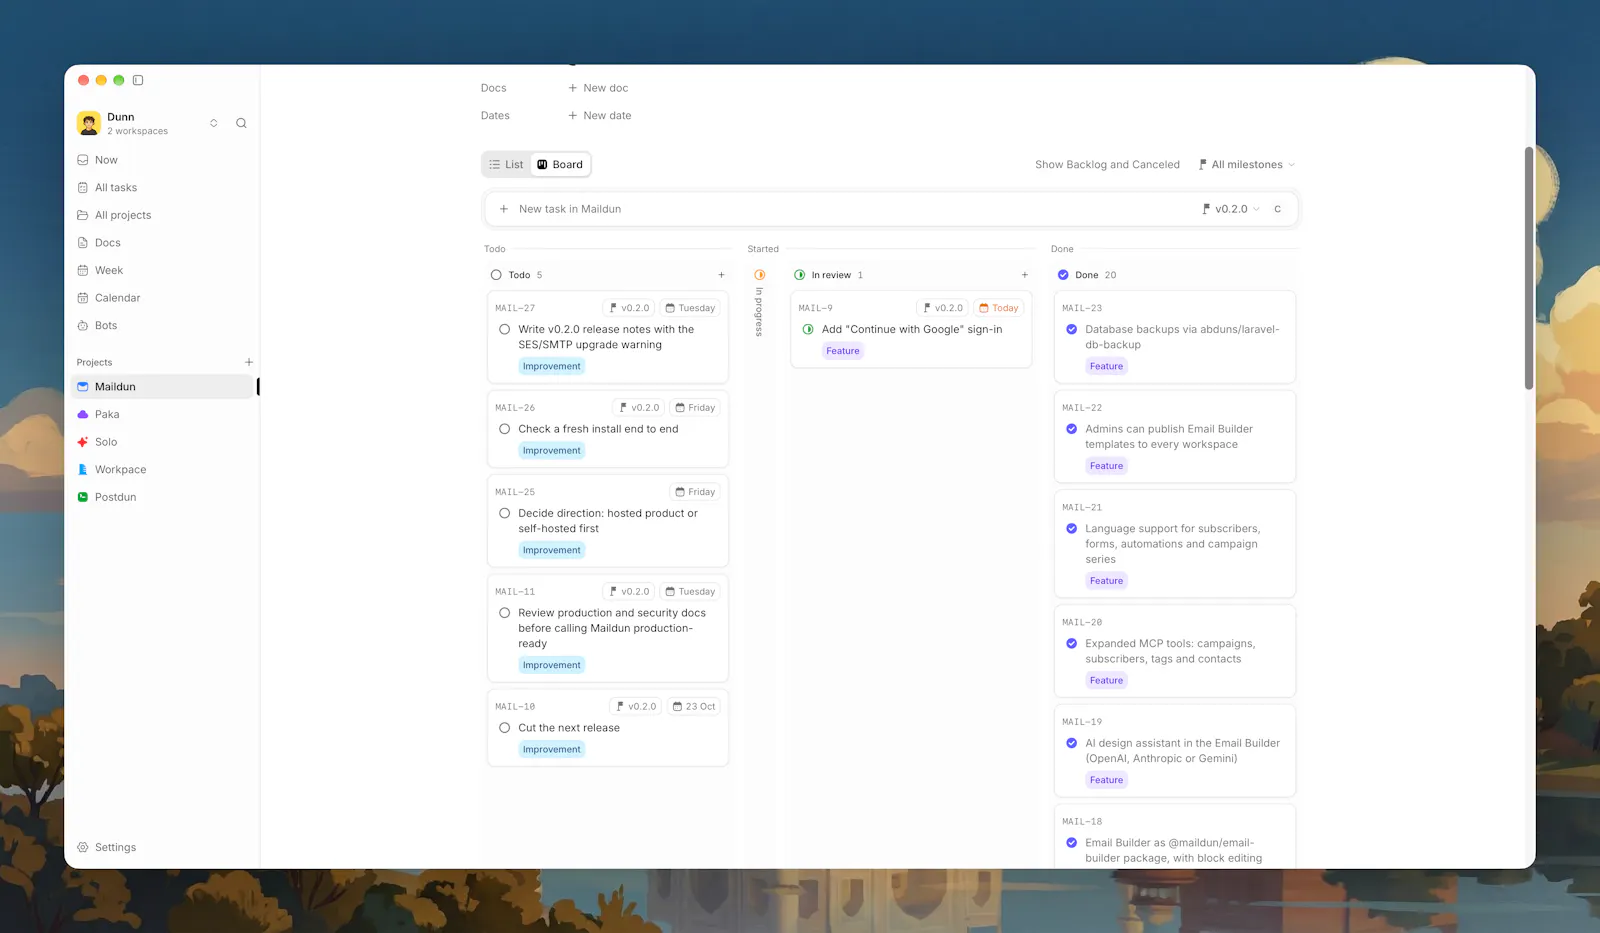Open Settings gear in sidebar
The image size is (1600, 933).
83,847
